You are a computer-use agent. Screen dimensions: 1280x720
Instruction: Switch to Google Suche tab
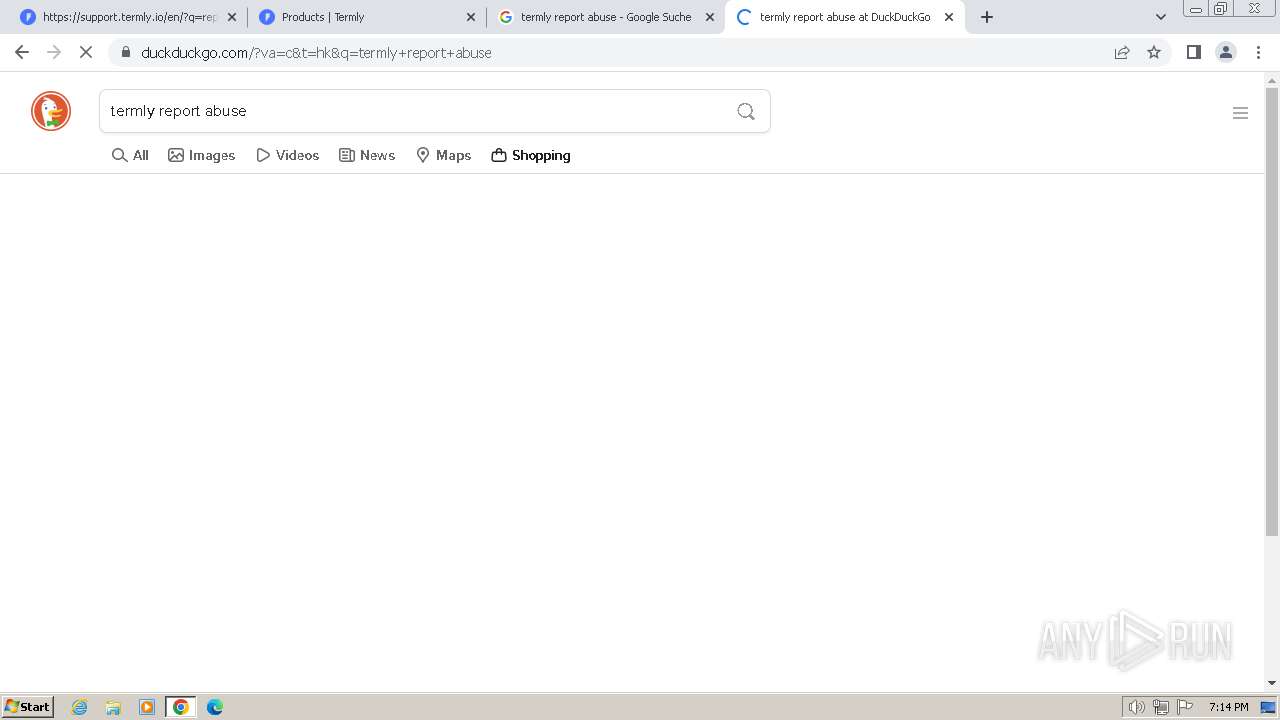coord(606,17)
